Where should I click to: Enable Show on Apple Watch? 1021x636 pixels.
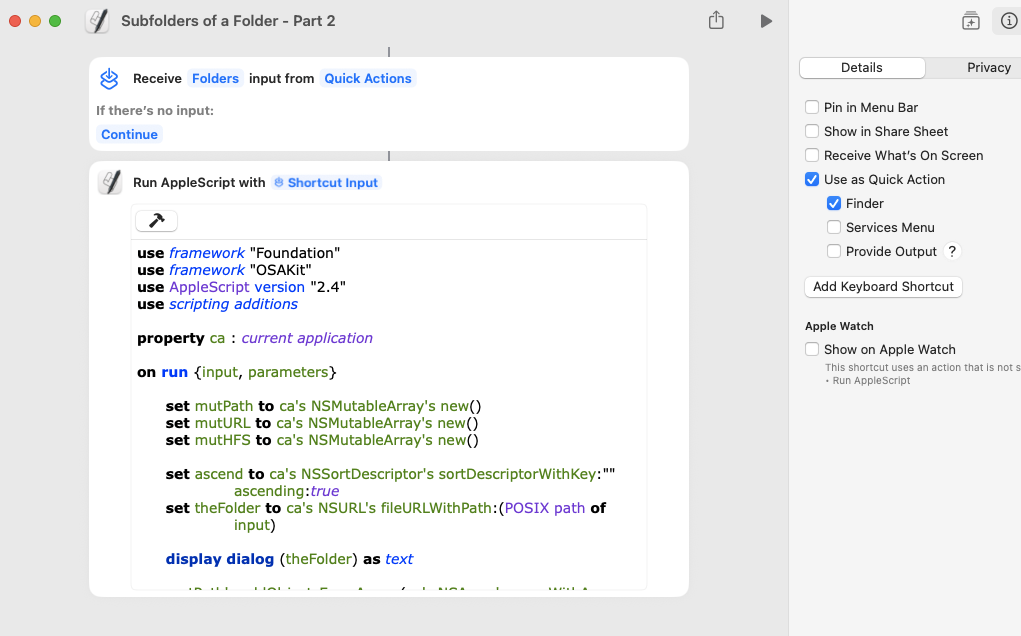pyautogui.click(x=811, y=350)
